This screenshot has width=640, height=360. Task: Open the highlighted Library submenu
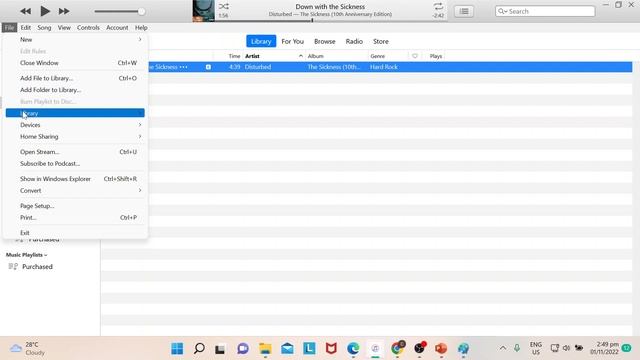coord(75,113)
